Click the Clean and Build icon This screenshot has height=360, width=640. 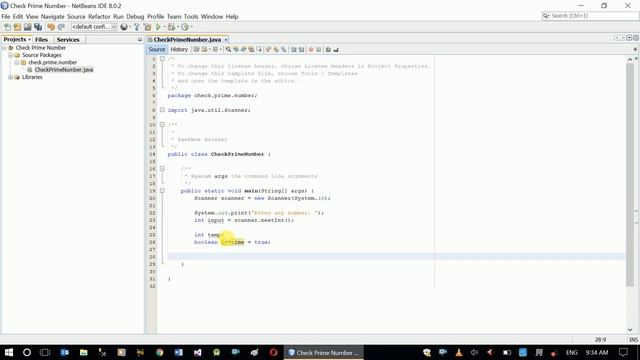[147, 27]
